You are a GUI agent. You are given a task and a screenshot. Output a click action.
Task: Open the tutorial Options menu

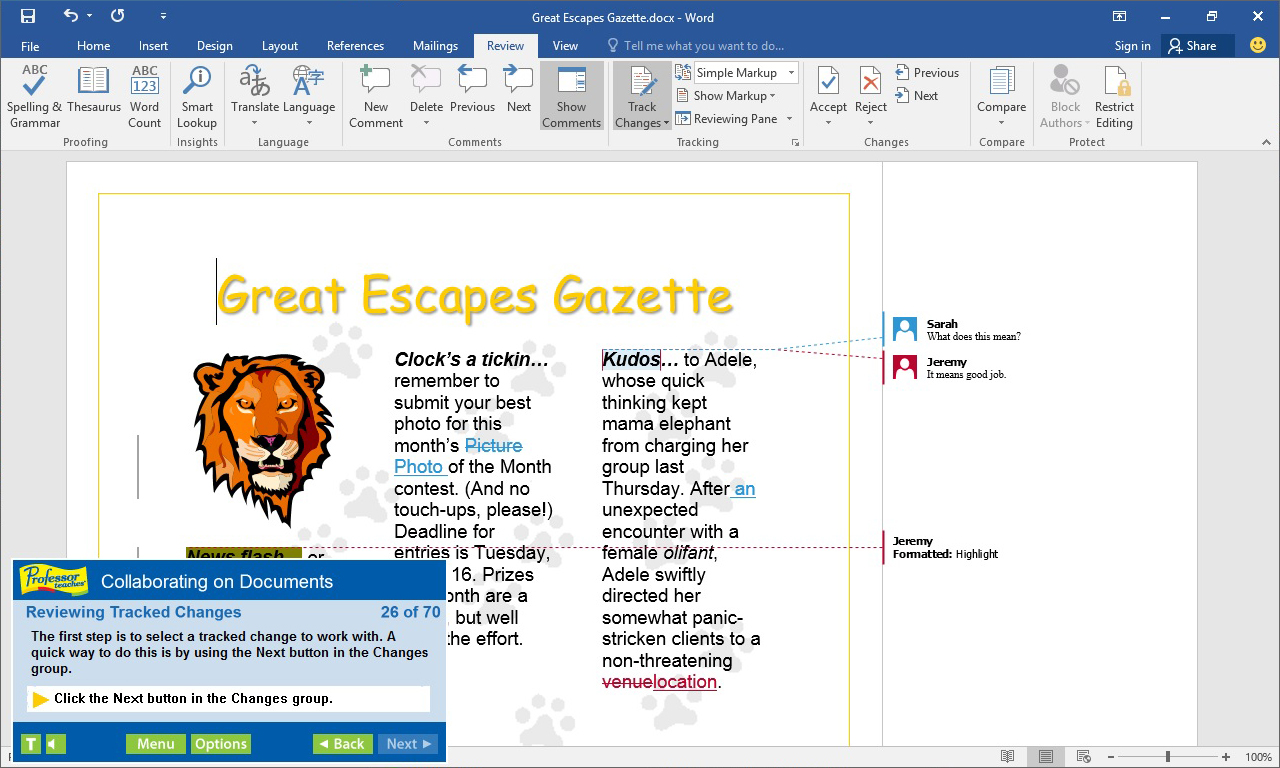[220, 744]
